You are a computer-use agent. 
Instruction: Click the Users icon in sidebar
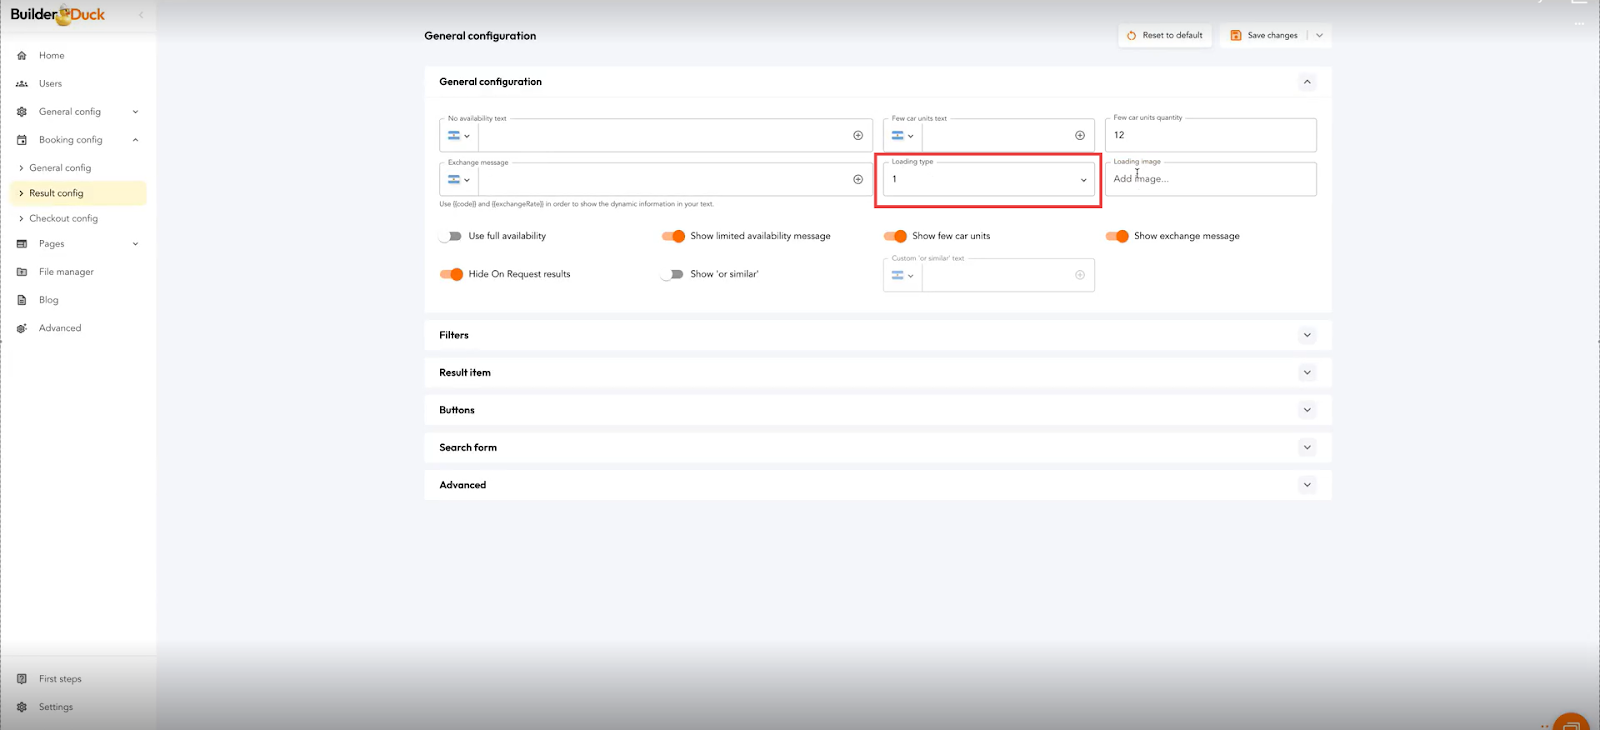click(x=22, y=84)
